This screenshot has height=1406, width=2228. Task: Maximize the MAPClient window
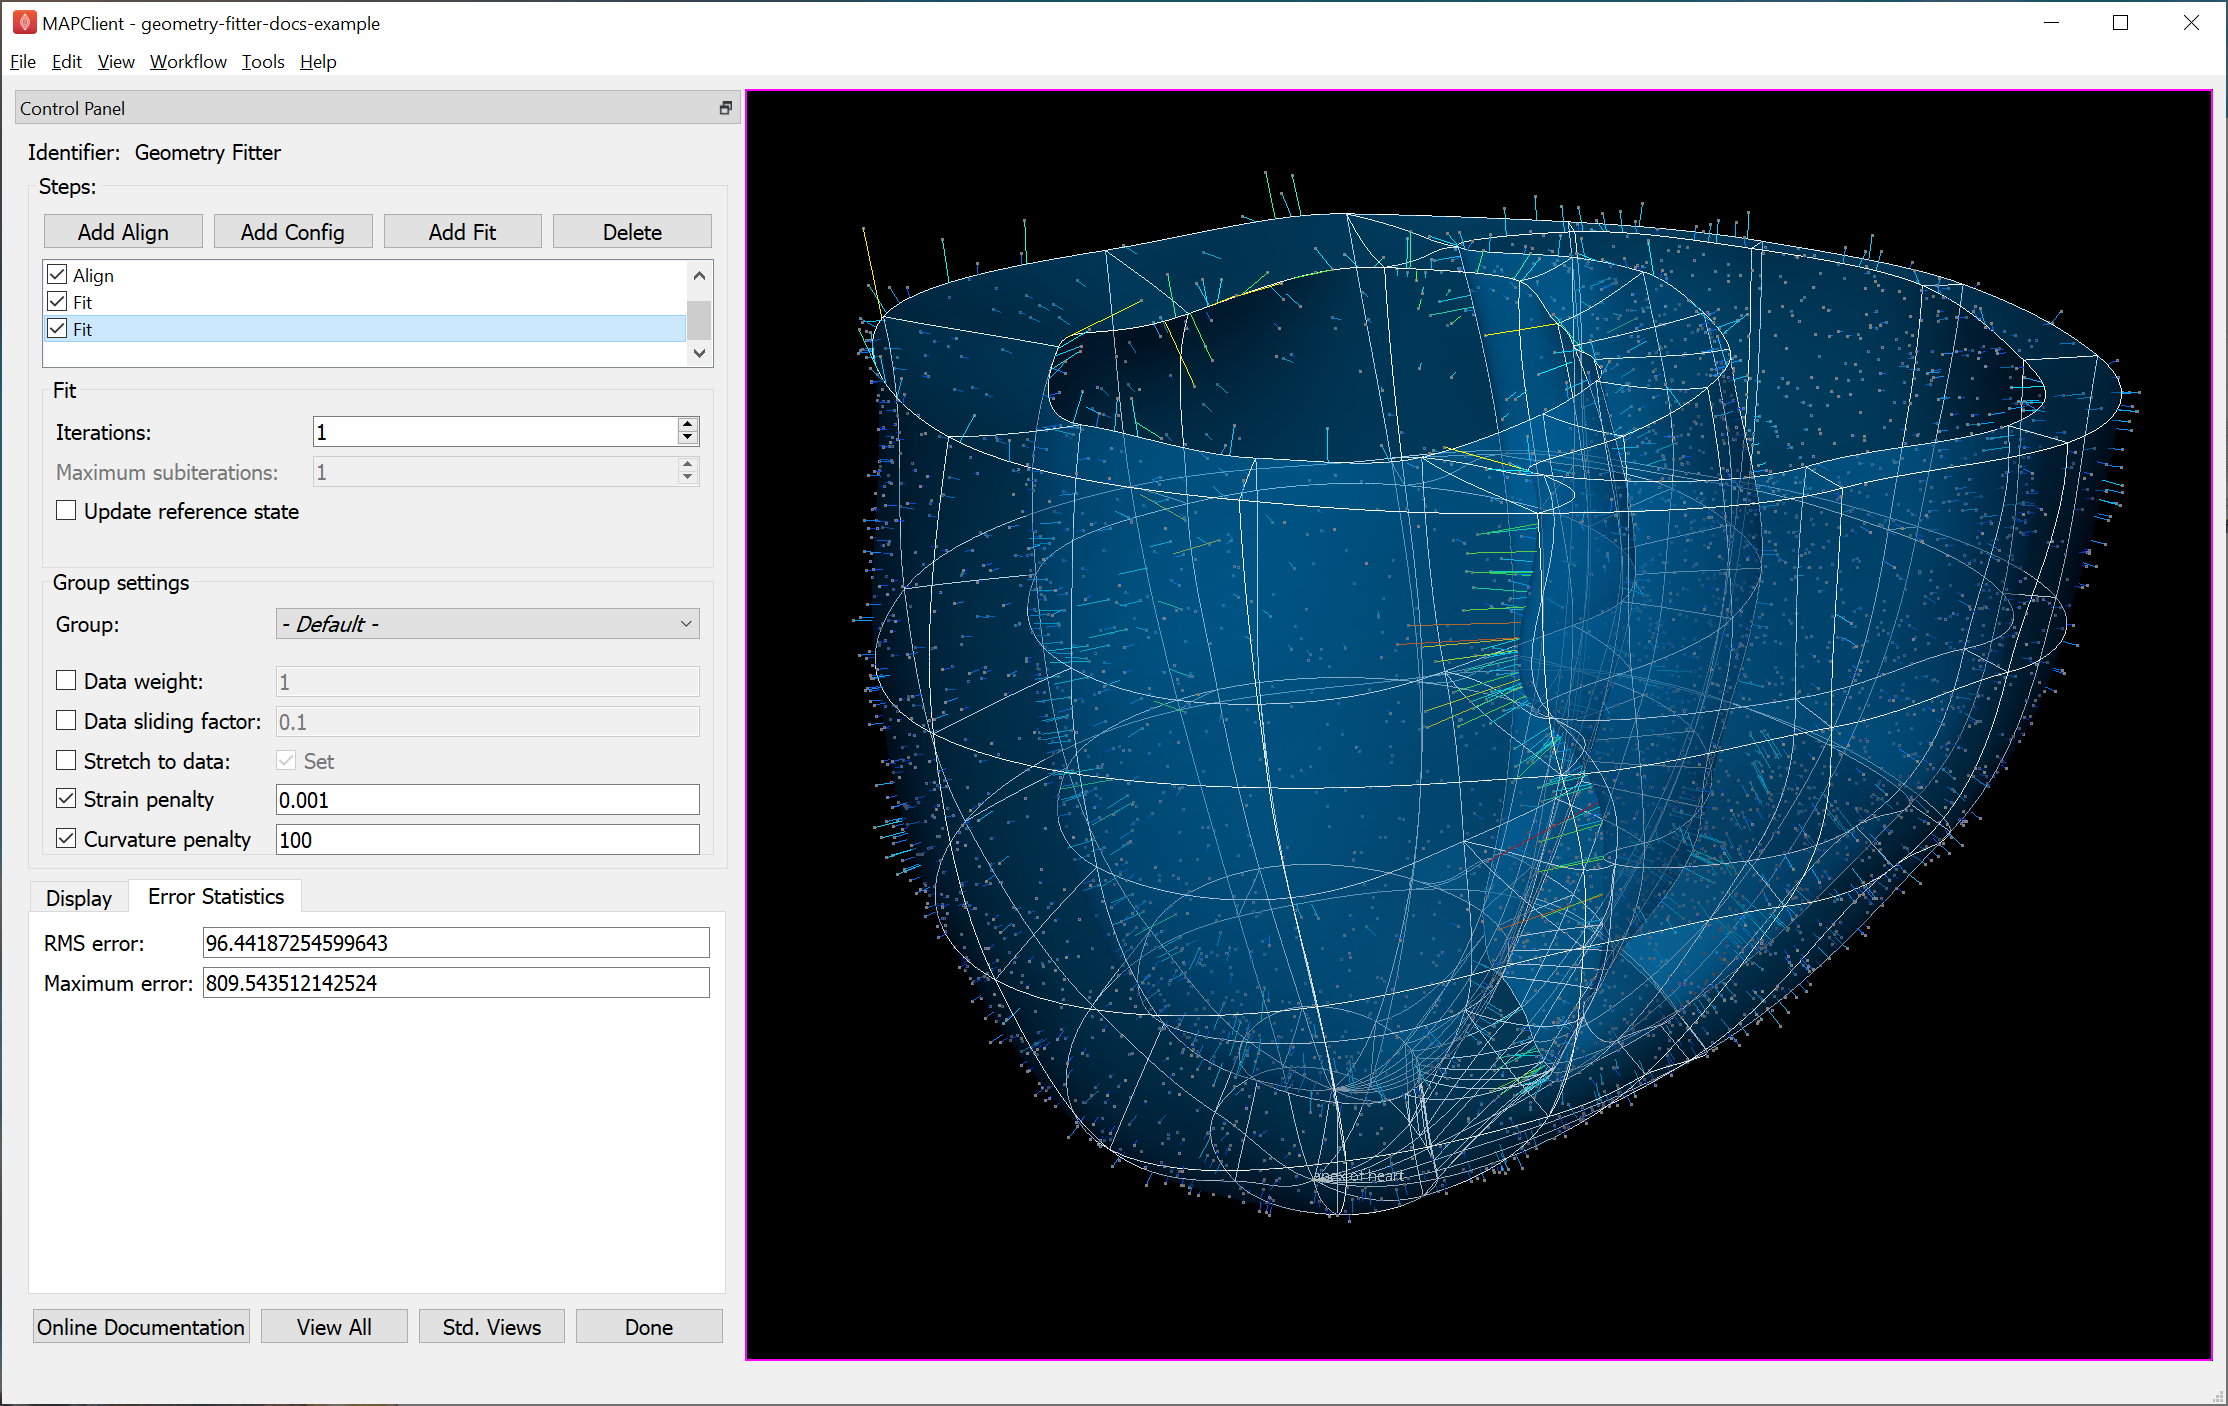pyautogui.click(x=2121, y=22)
